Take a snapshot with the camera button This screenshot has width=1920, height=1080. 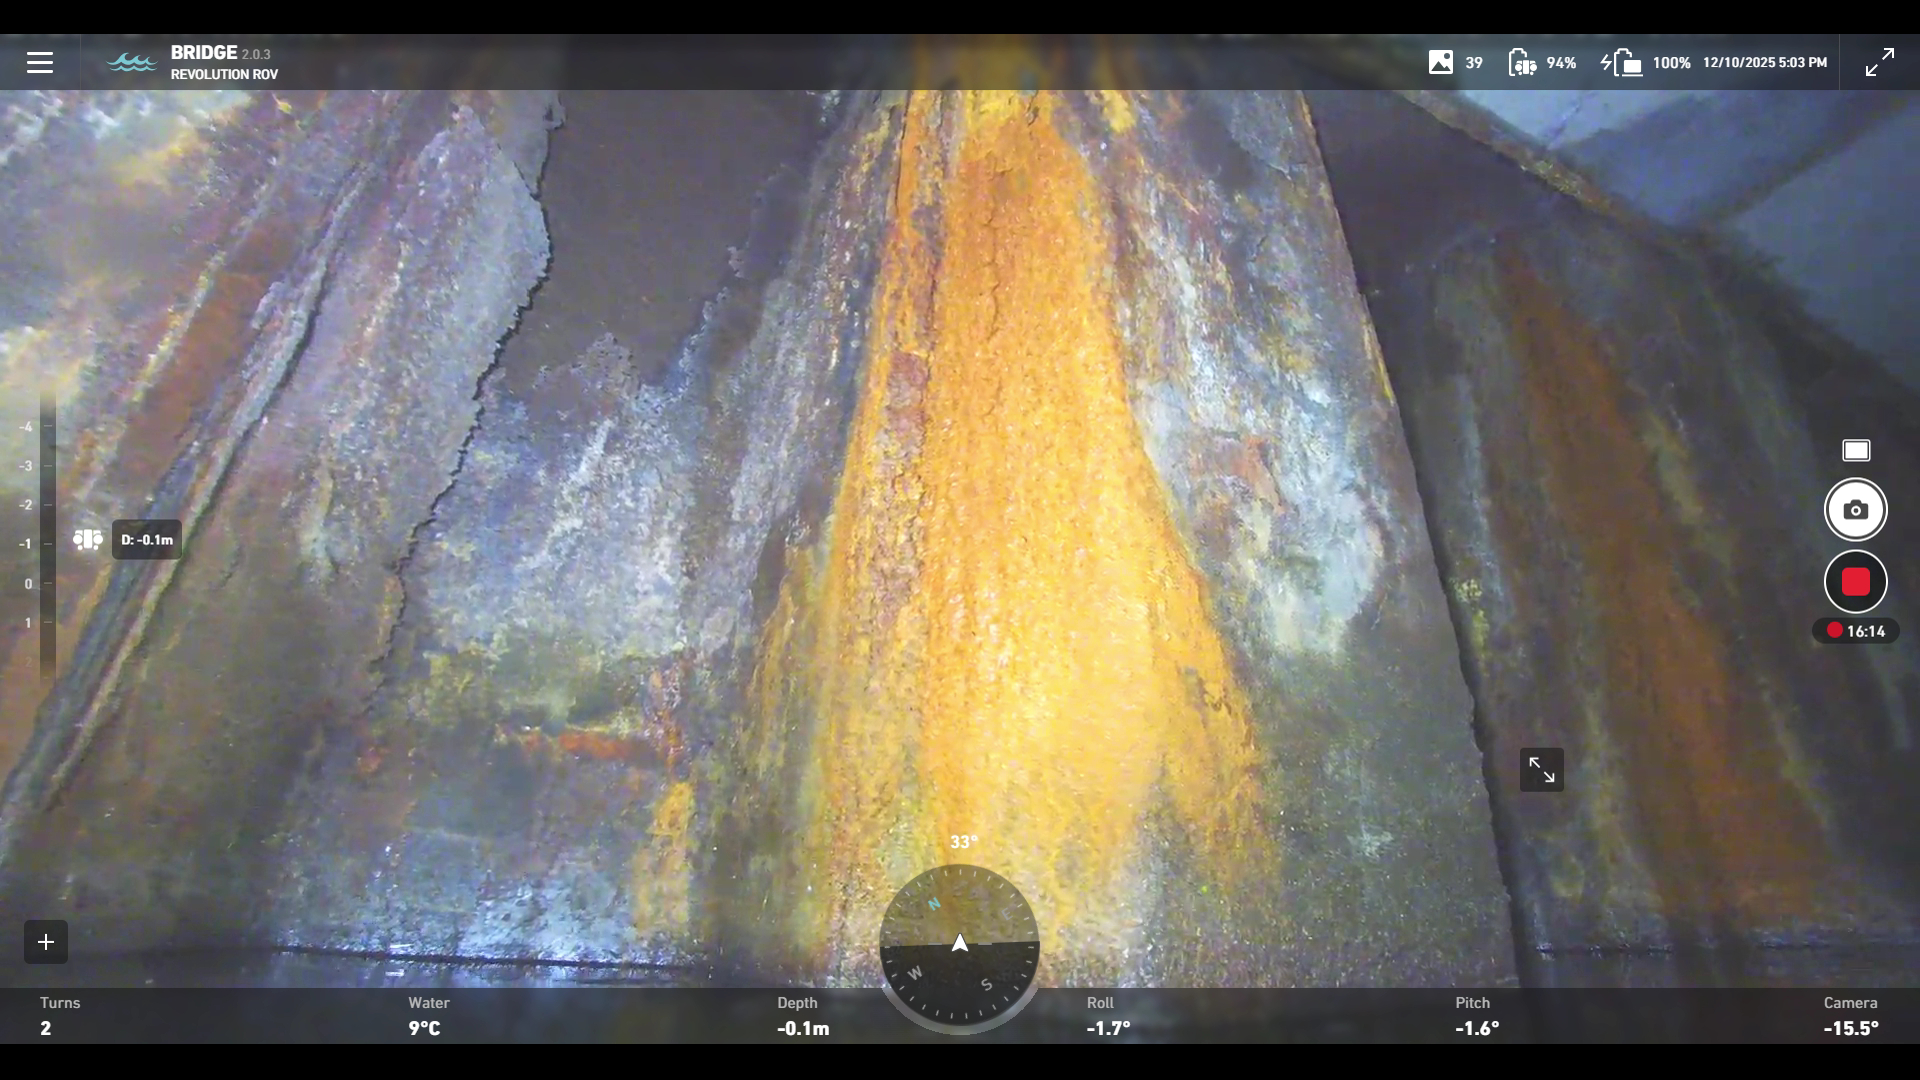(1856, 510)
